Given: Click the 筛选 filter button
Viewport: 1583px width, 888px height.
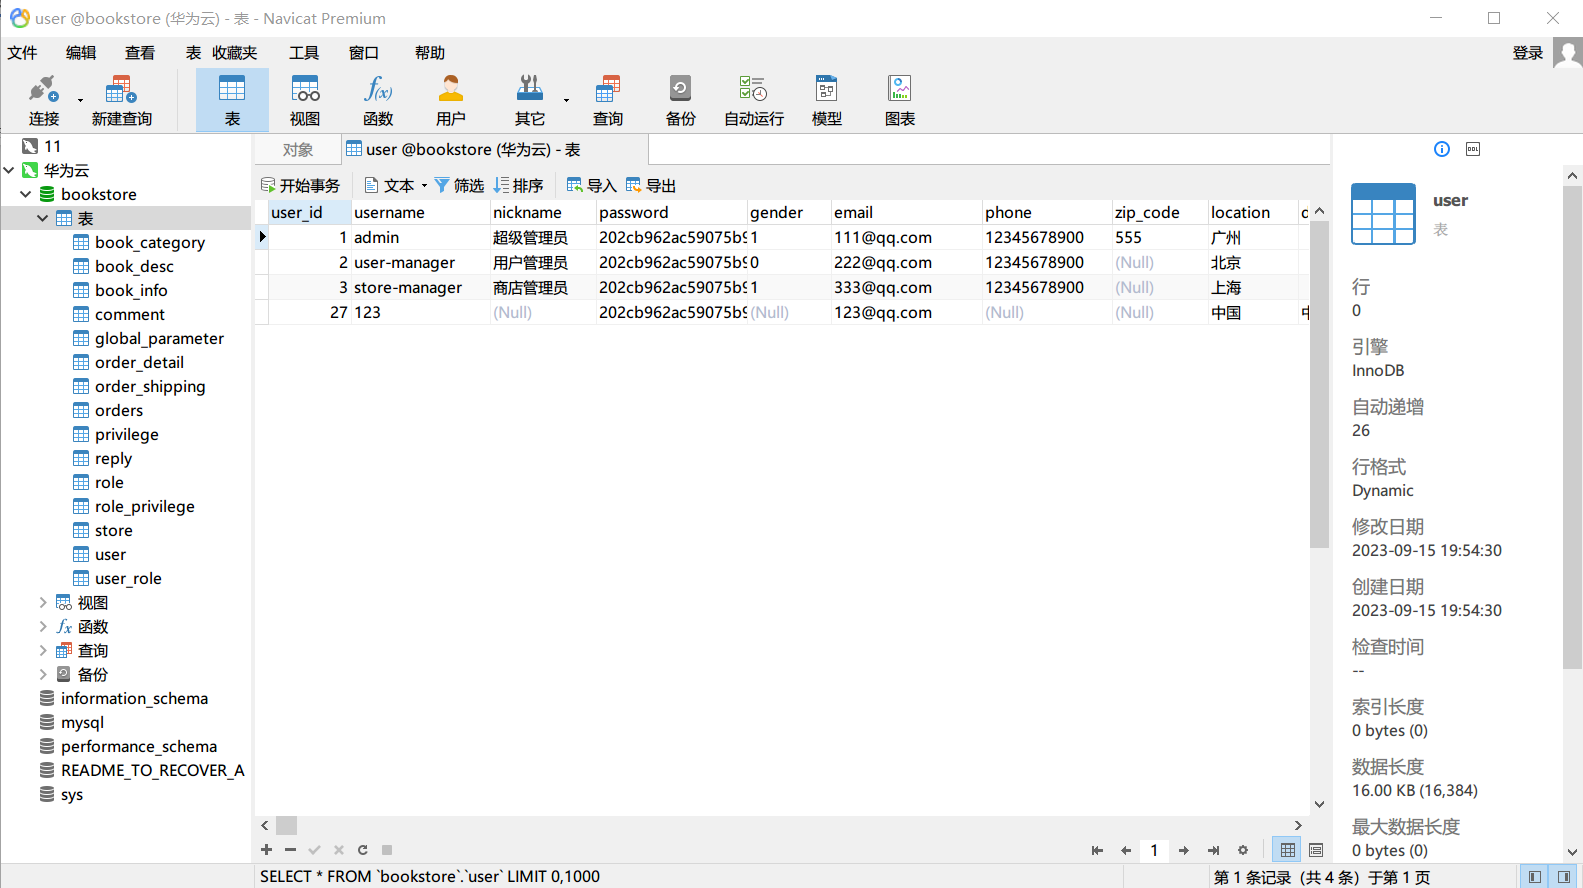Looking at the screenshot, I should [459, 185].
